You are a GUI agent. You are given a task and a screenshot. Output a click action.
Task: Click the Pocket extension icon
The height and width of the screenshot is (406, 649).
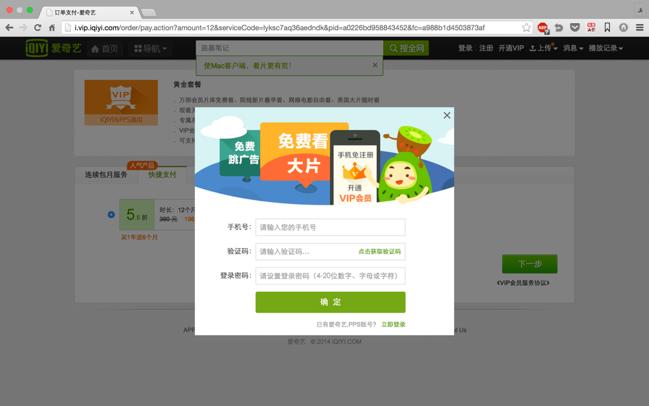[574, 28]
